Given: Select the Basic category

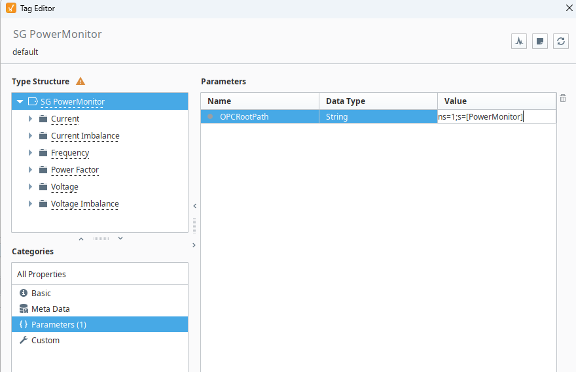Looking at the screenshot, I should [x=100, y=293].
